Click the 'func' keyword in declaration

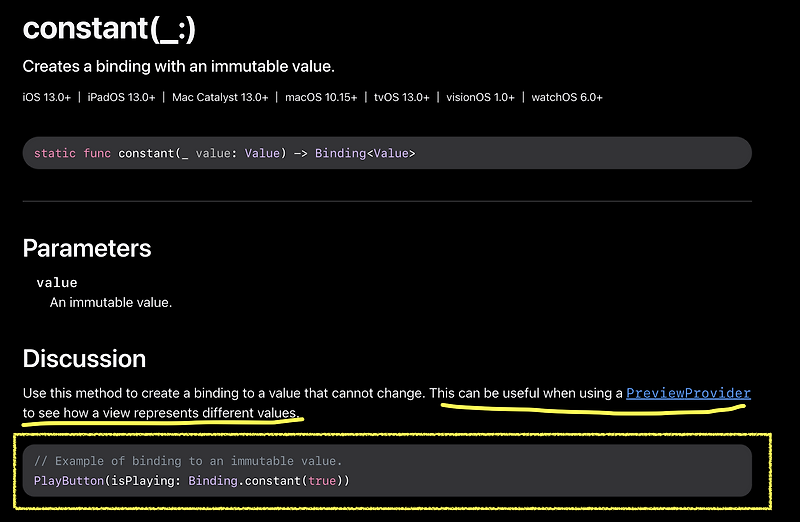click(97, 153)
